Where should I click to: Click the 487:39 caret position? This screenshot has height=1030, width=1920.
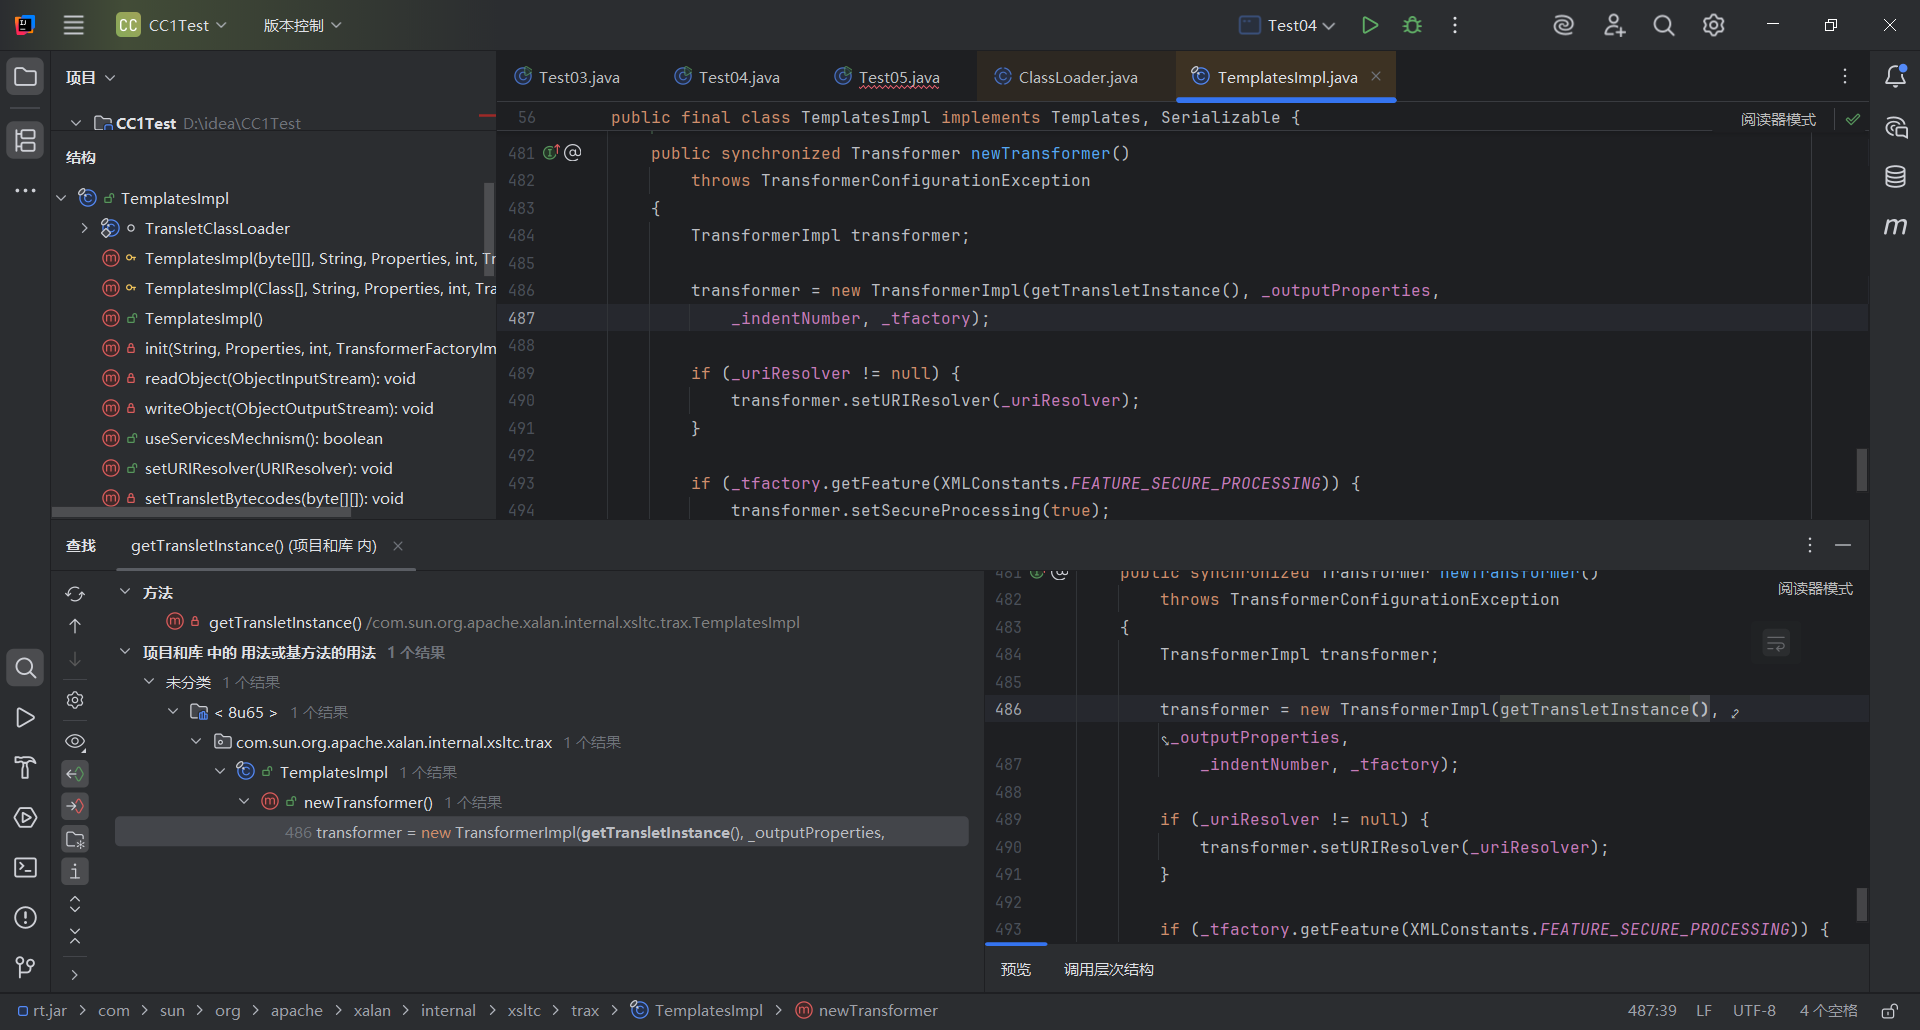[1652, 1011]
